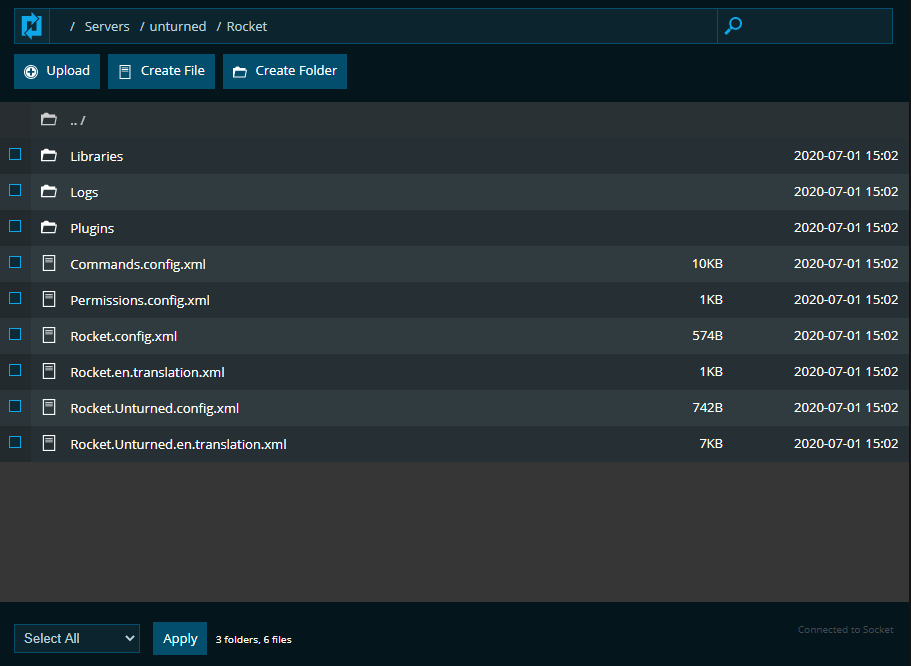This screenshot has height=666, width=911.
Task: Click the parent directory folder icon
Action: [48, 120]
